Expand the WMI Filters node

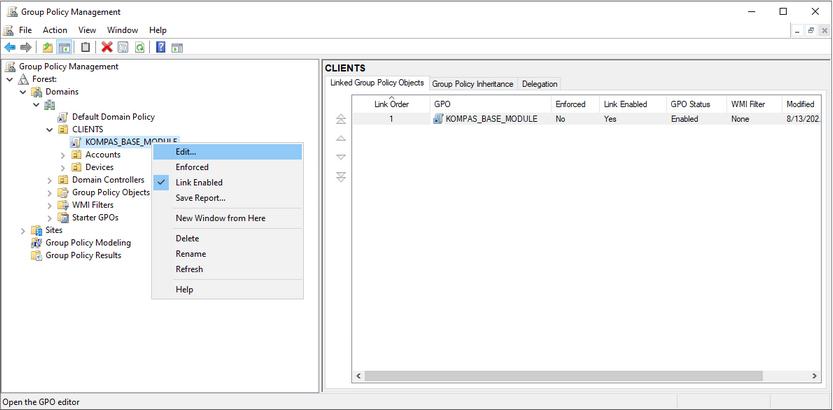tap(49, 205)
